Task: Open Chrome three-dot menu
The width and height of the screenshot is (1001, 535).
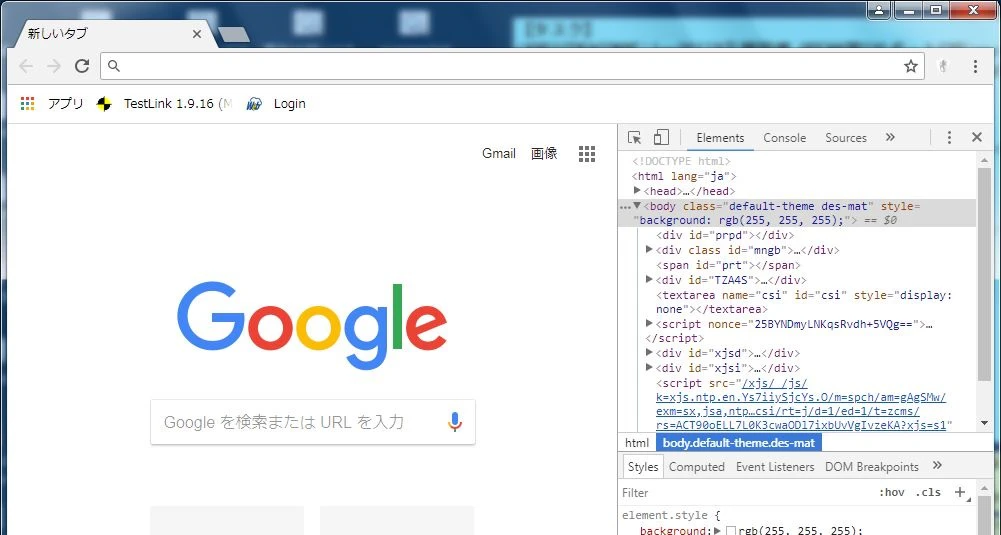Action: coord(975,66)
